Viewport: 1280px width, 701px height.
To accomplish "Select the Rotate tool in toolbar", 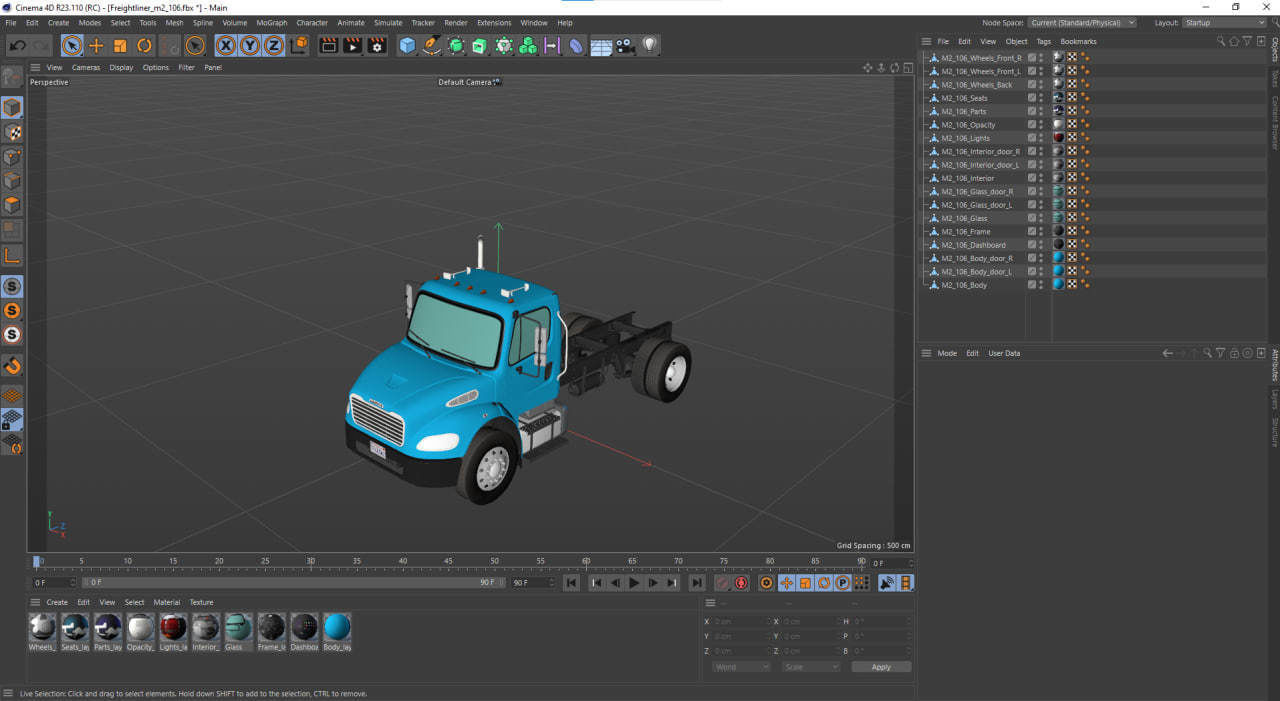I will tap(144, 45).
